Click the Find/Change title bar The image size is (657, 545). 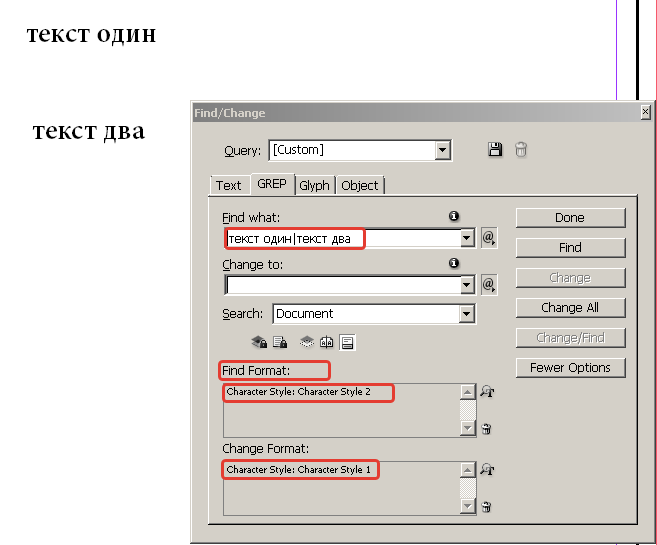pyautogui.click(x=417, y=113)
